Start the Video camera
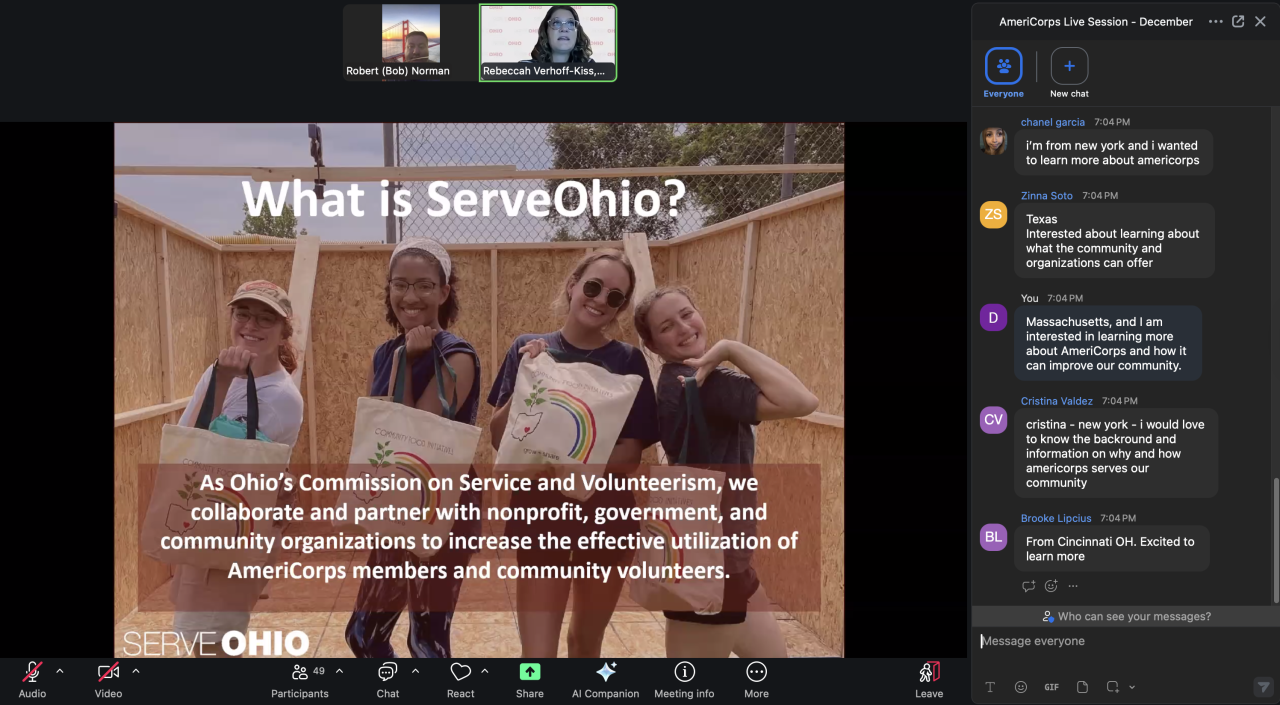Viewport: 1280px width, 705px height. (x=108, y=679)
